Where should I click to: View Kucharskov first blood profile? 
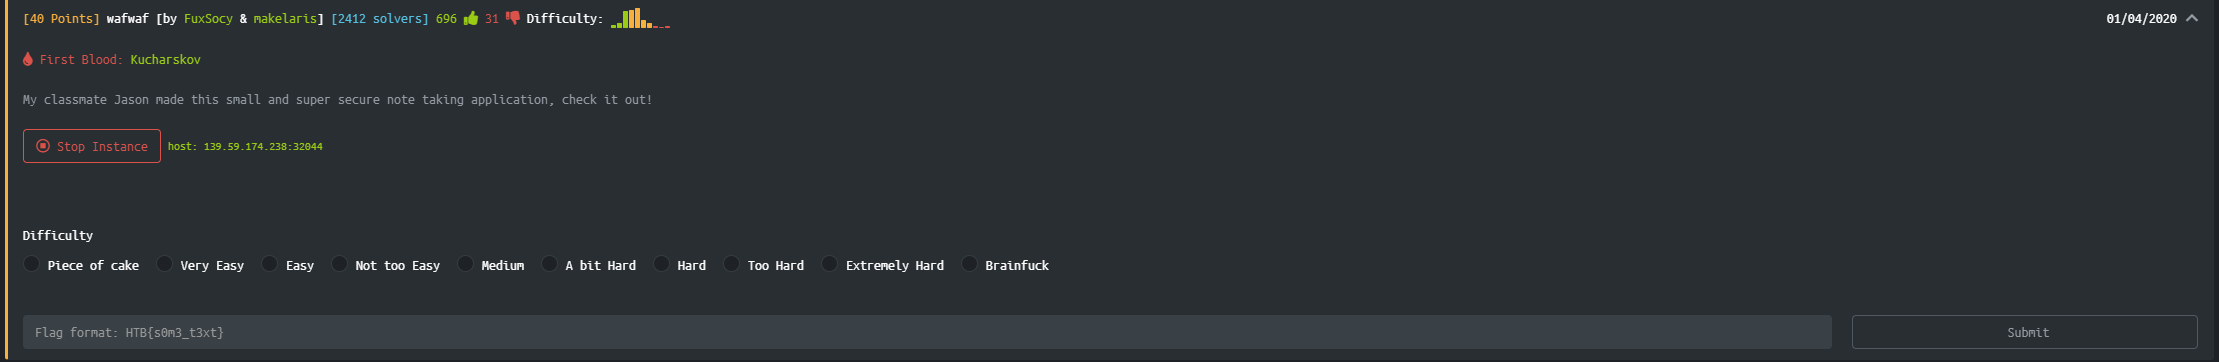(165, 59)
